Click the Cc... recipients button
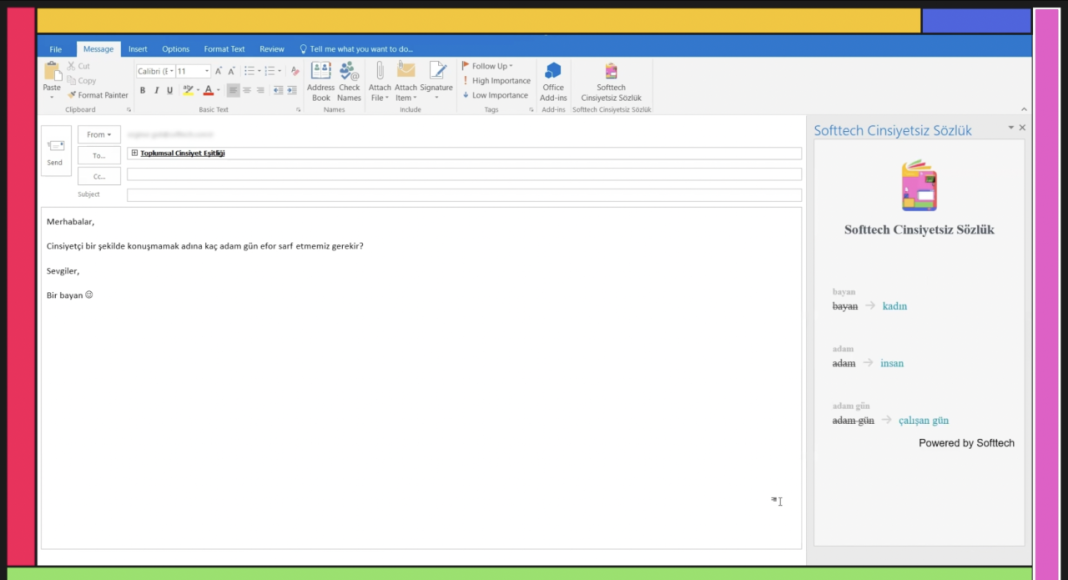 coord(99,176)
